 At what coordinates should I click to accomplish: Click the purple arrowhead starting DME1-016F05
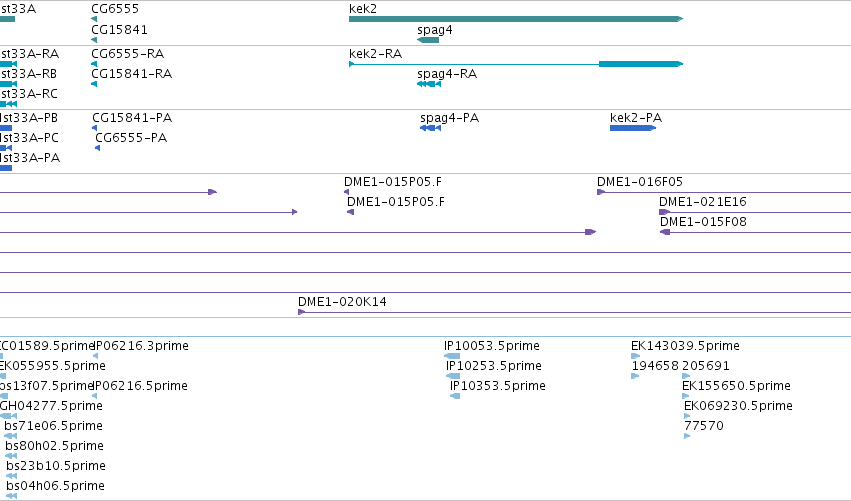(x=601, y=192)
